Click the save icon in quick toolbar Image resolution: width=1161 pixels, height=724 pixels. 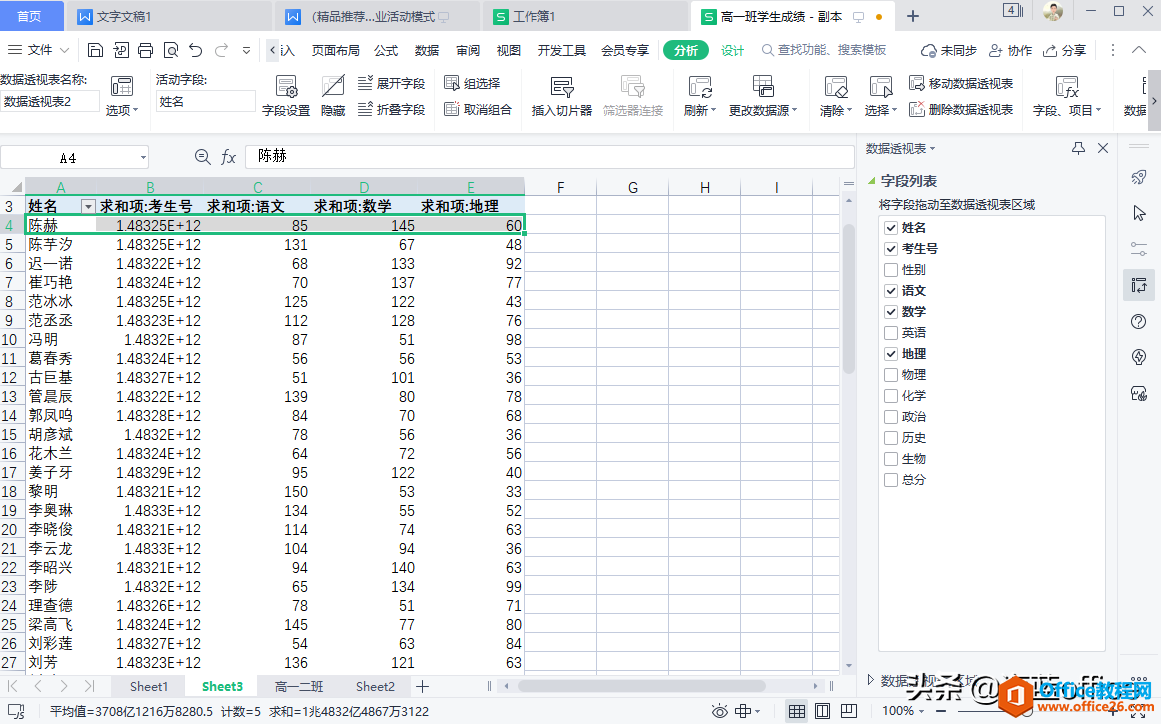[96, 50]
